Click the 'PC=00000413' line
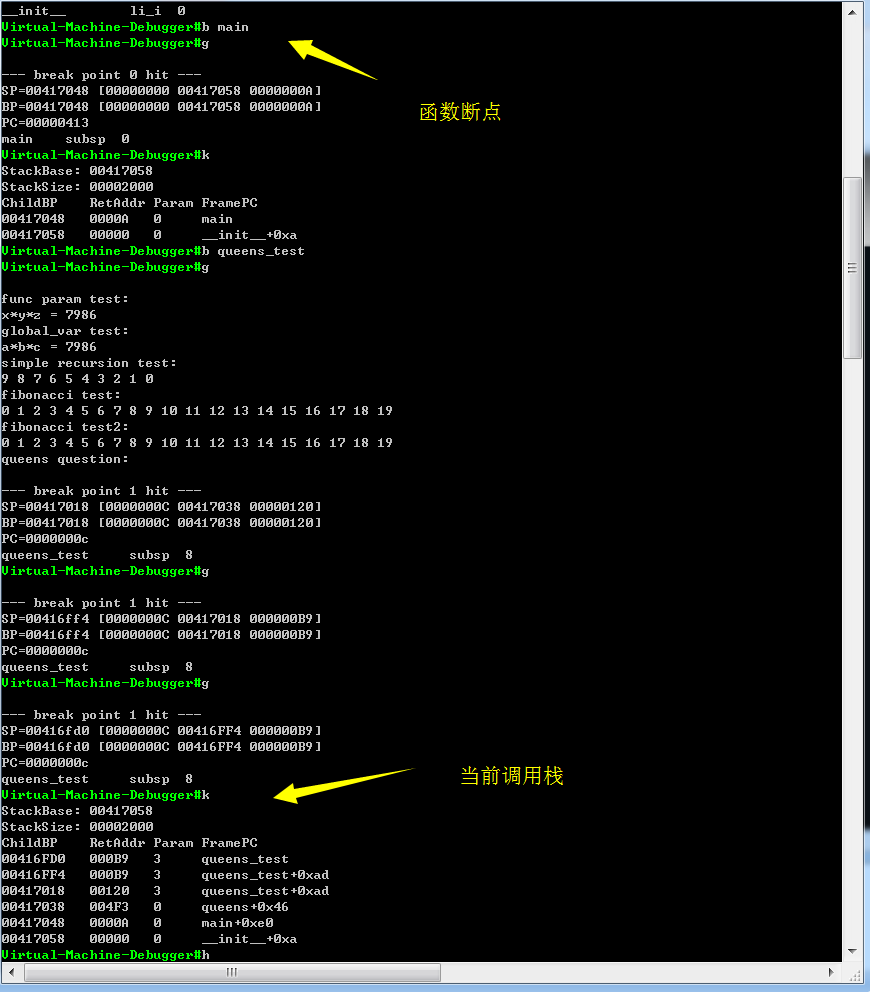The height and width of the screenshot is (992, 870). coord(45,123)
